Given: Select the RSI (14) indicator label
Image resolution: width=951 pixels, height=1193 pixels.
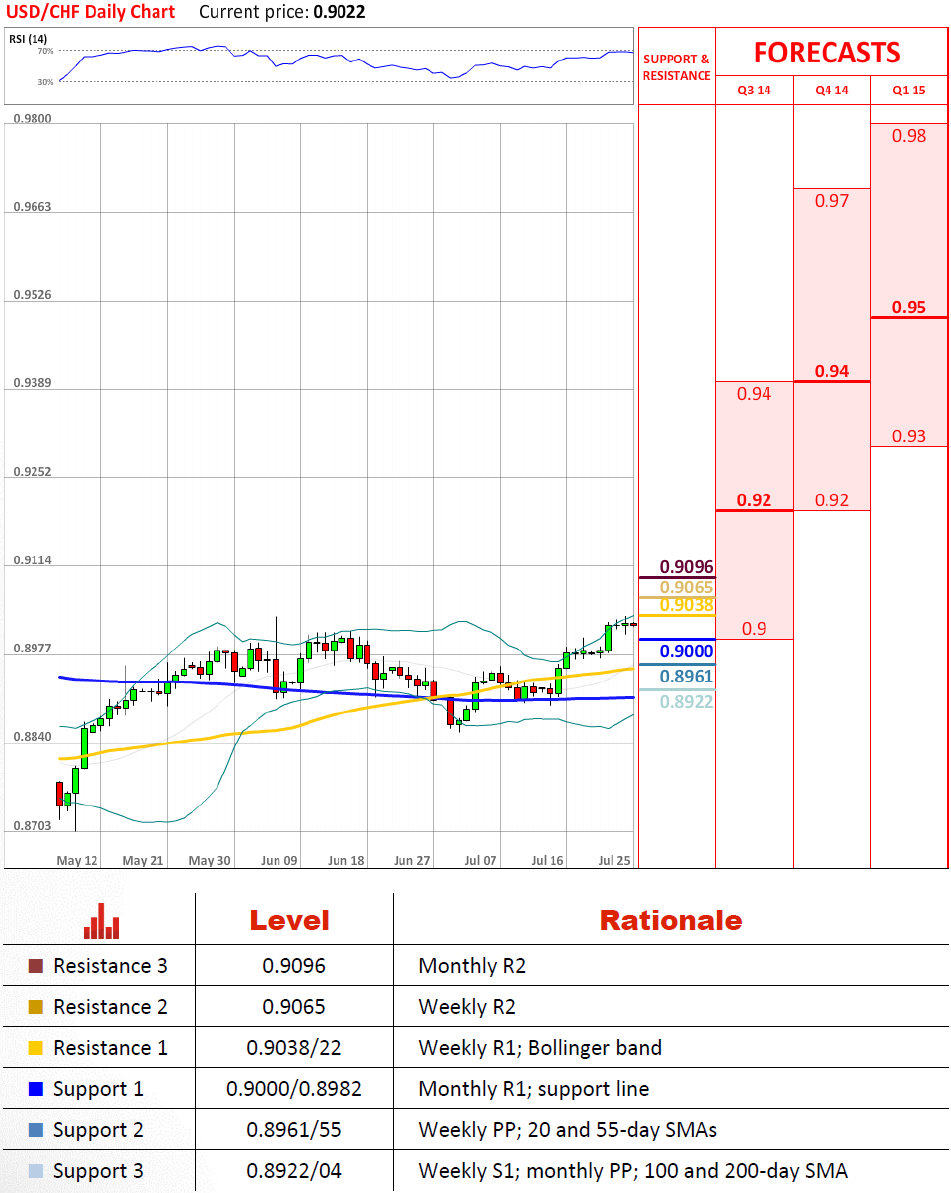Looking at the screenshot, I should click(x=29, y=39).
